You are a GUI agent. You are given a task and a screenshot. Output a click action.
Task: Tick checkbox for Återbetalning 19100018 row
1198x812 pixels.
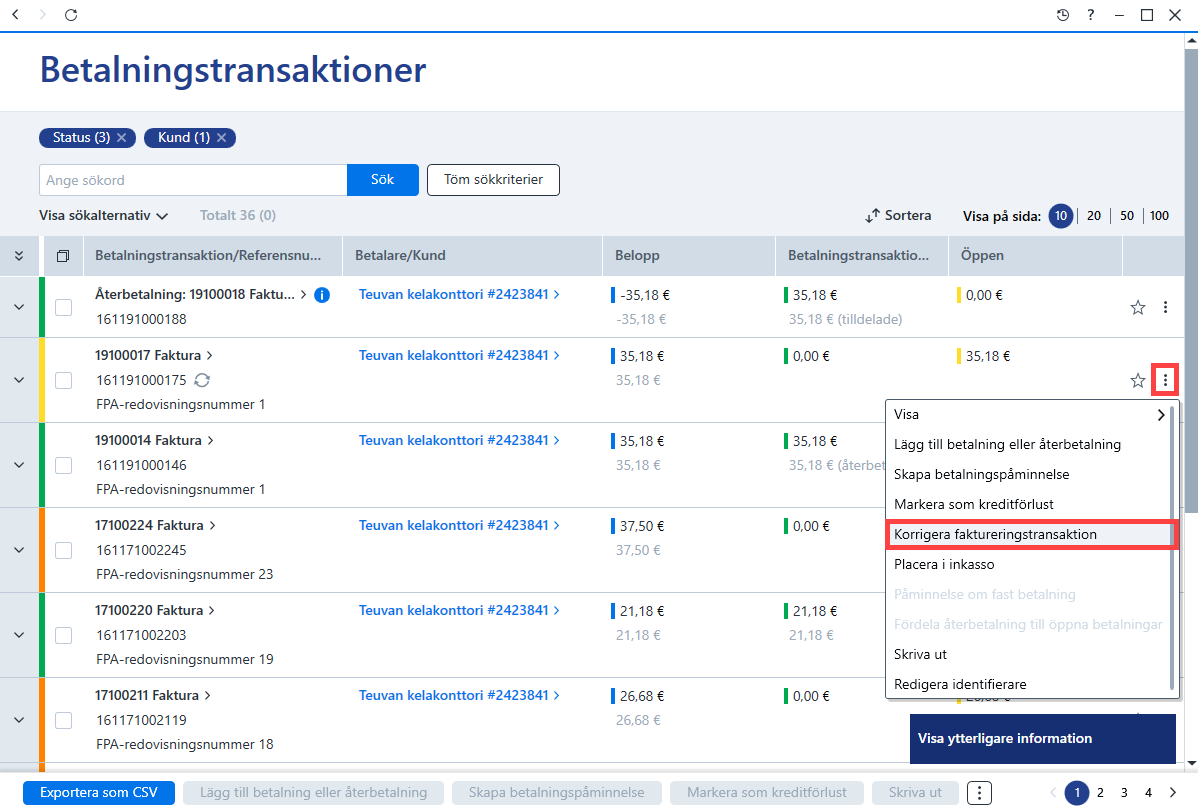coord(63,307)
